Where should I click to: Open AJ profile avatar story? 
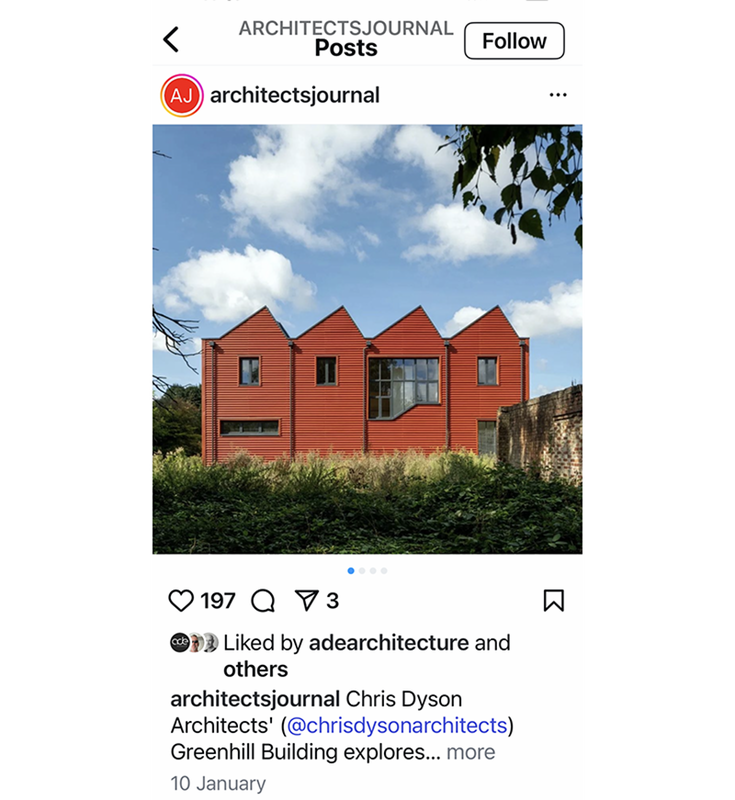tap(182, 95)
